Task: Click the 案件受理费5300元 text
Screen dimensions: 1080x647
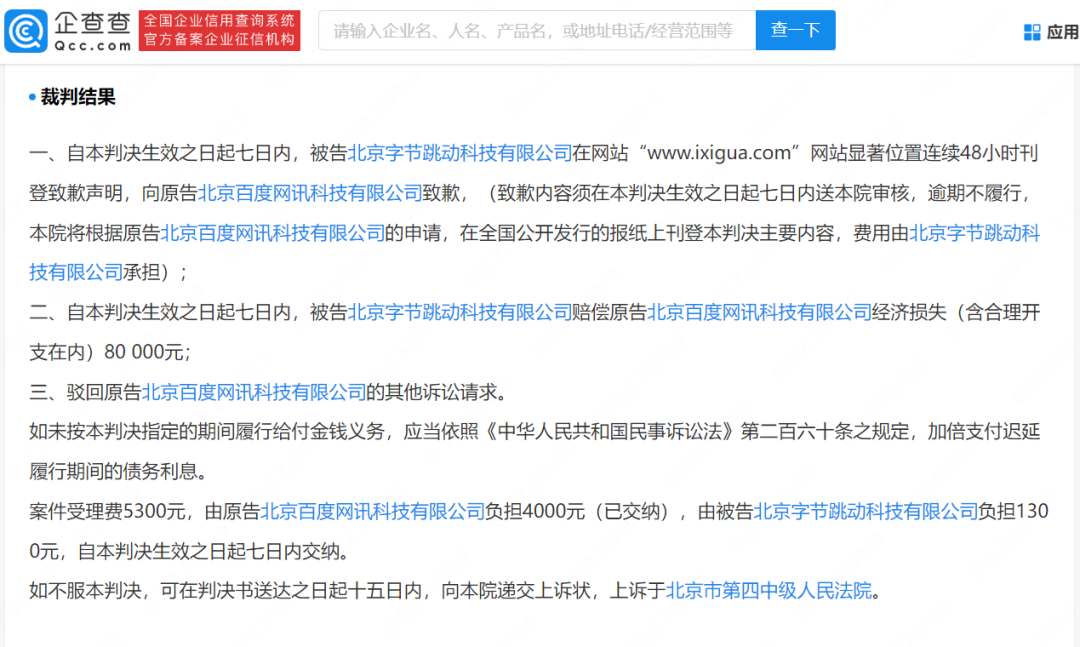Action: tap(107, 511)
